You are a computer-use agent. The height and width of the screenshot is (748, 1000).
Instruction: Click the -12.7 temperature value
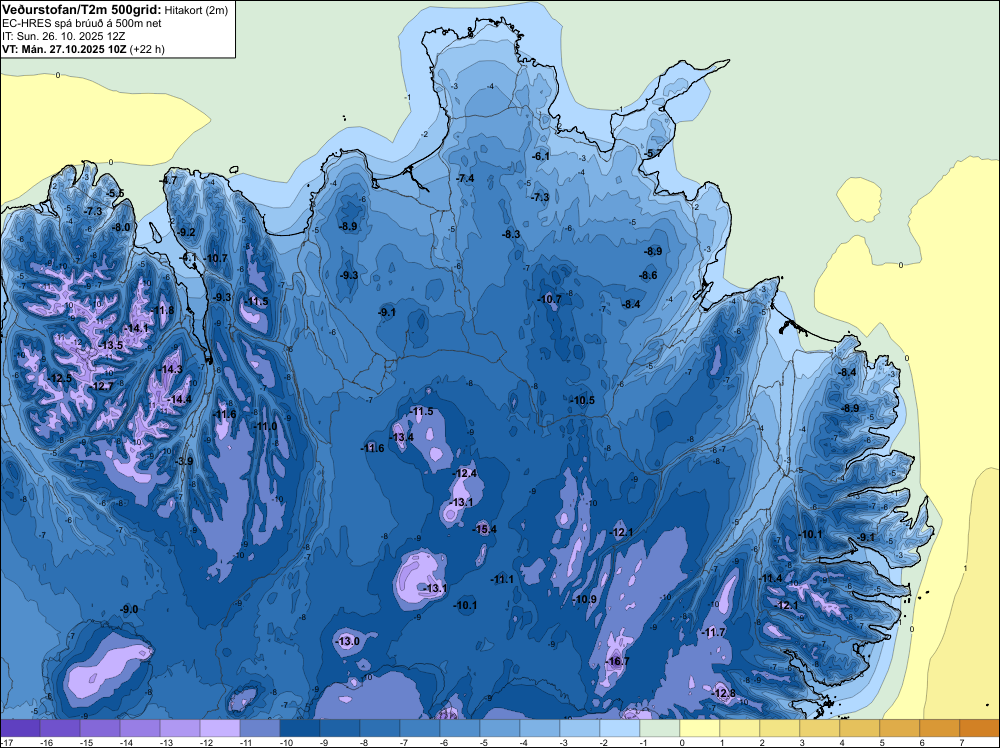(101, 386)
